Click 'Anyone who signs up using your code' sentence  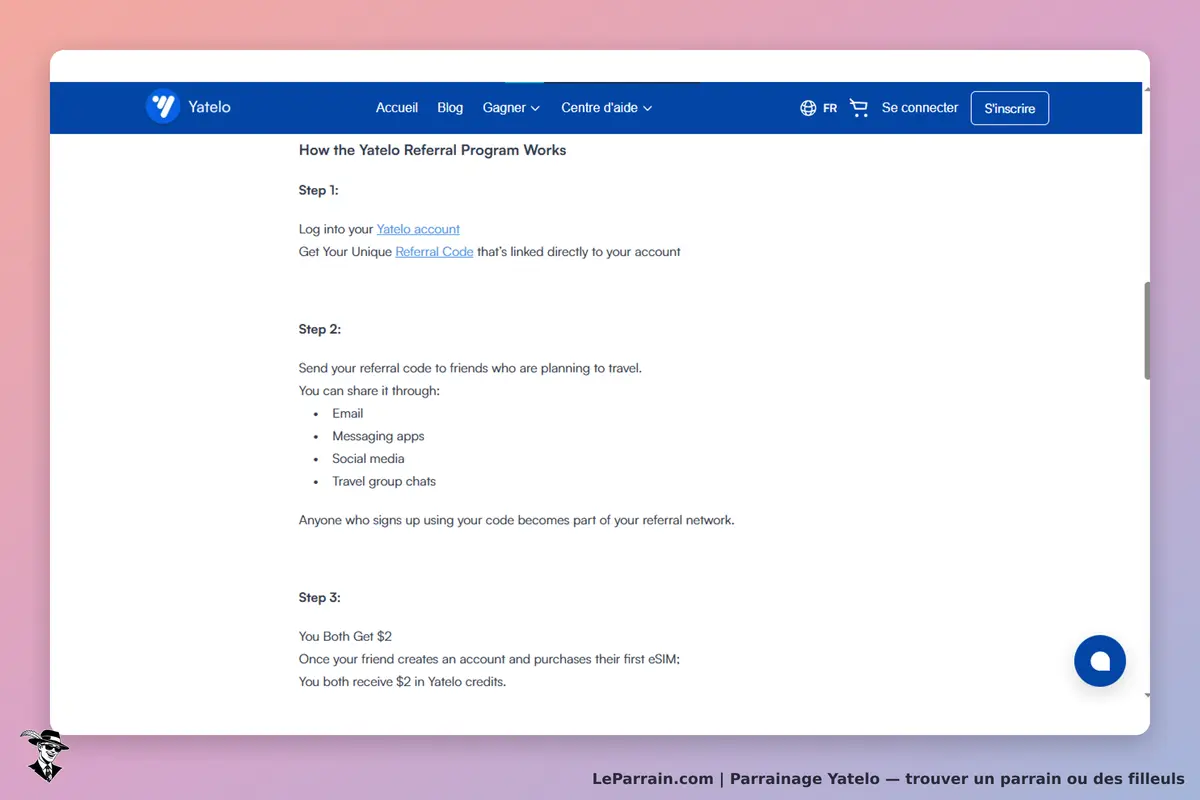pyautogui.click(x=516, y=520)
